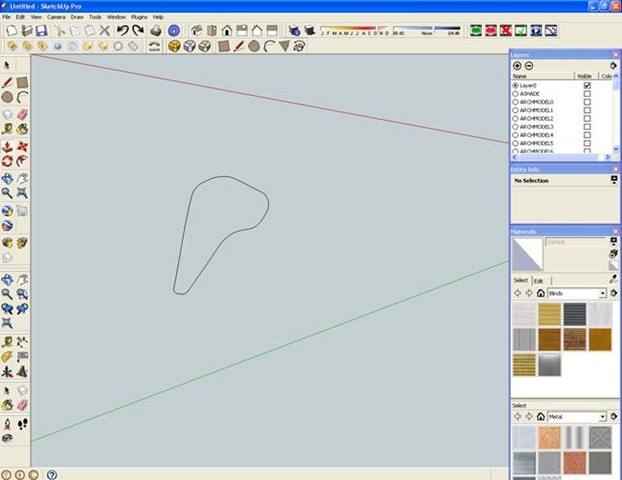Click the Visible column header in Layers
622x480 pixels.
[586, 76]
